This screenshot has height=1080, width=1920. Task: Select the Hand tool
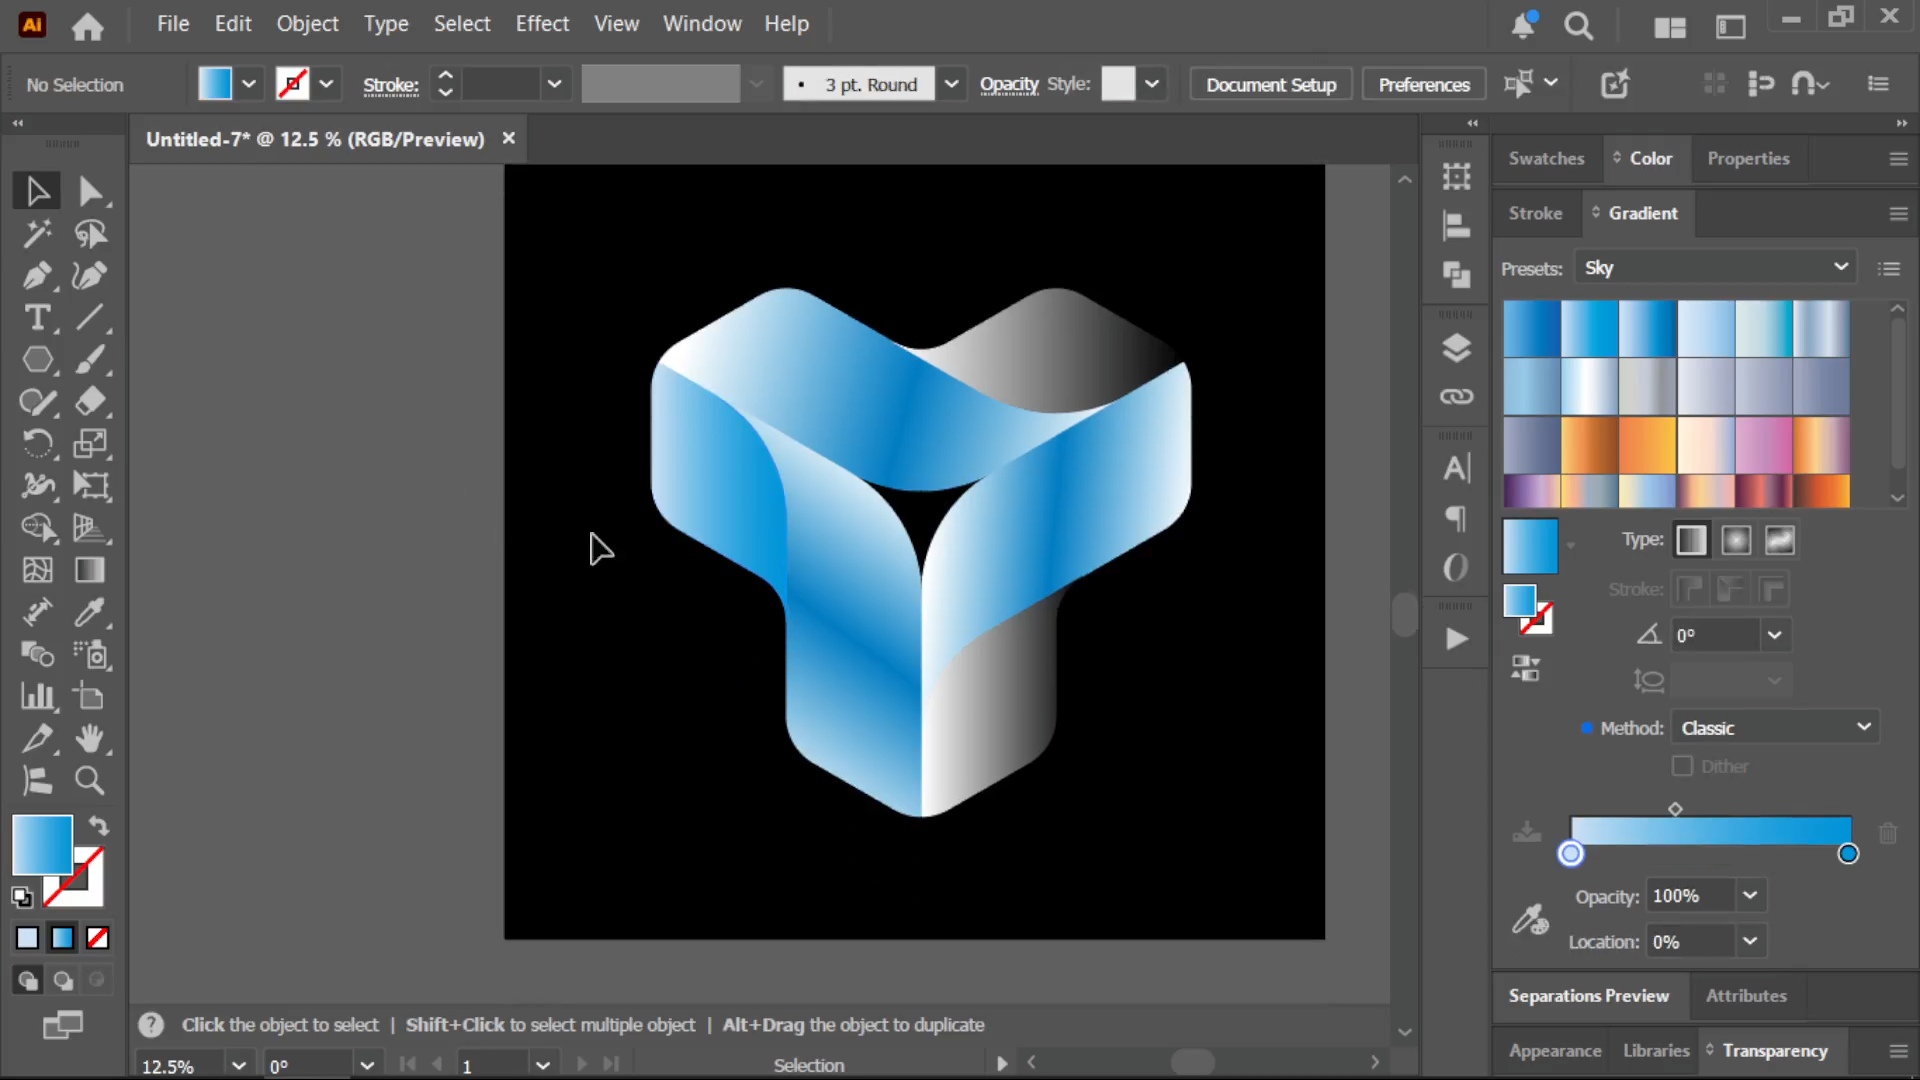point(90,738)
